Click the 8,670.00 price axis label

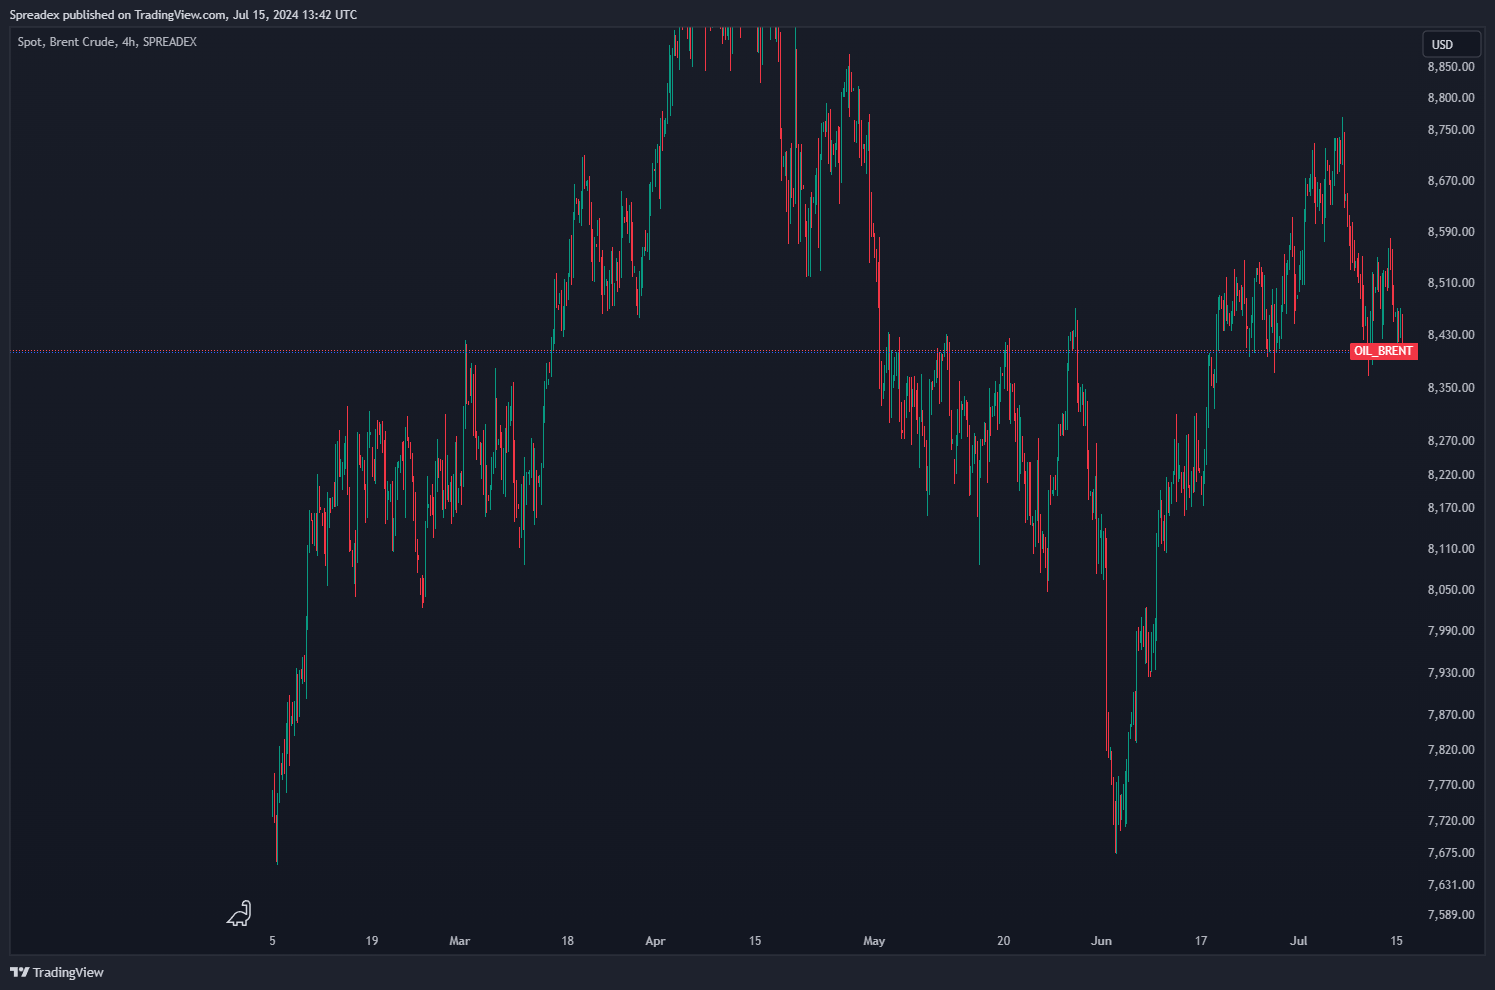click(1451, 181)
